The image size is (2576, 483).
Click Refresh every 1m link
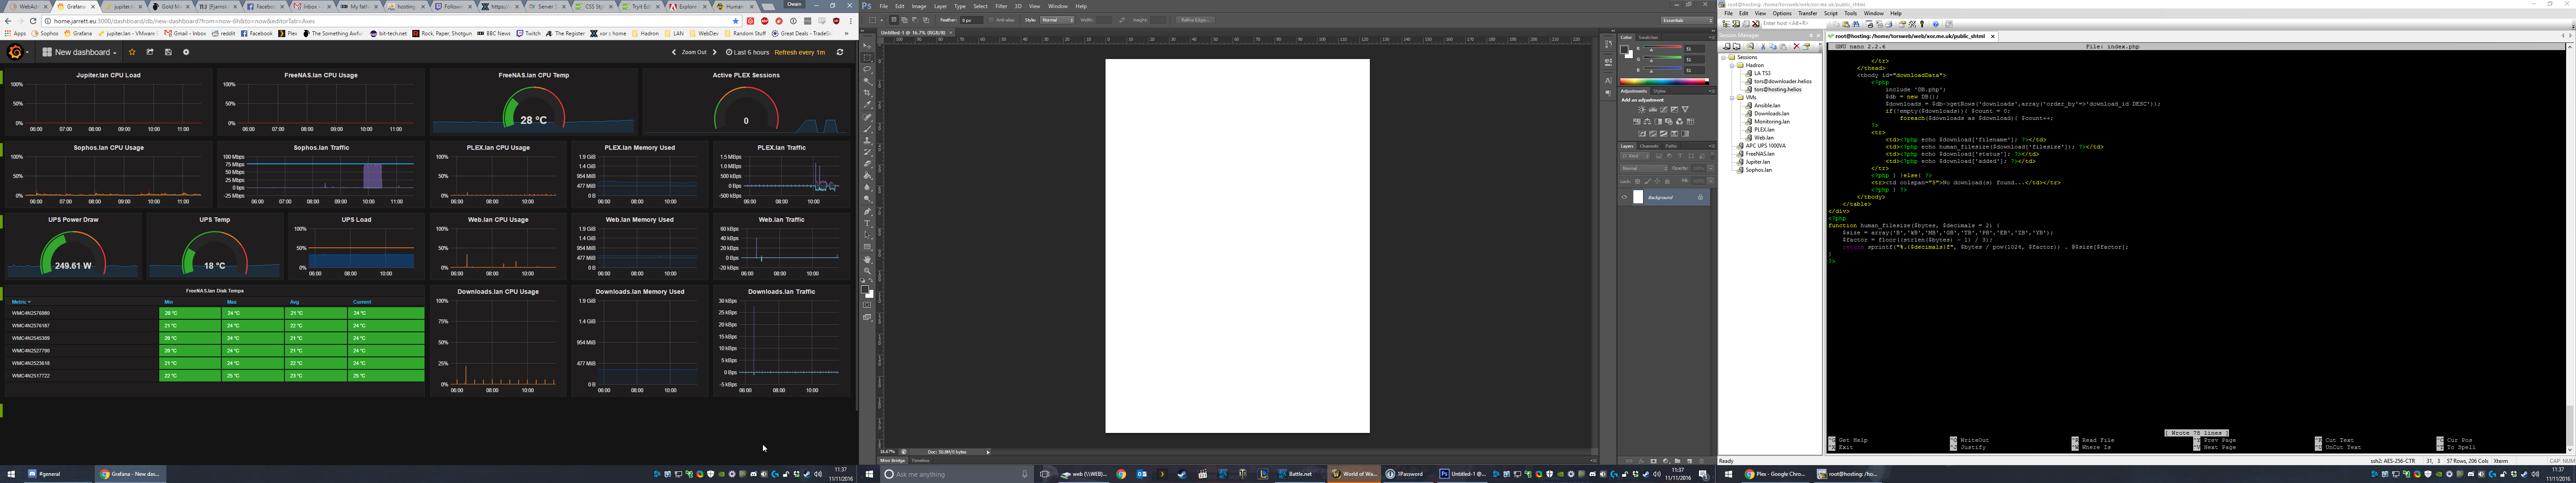pyautogui.click(x=800, y=52)
